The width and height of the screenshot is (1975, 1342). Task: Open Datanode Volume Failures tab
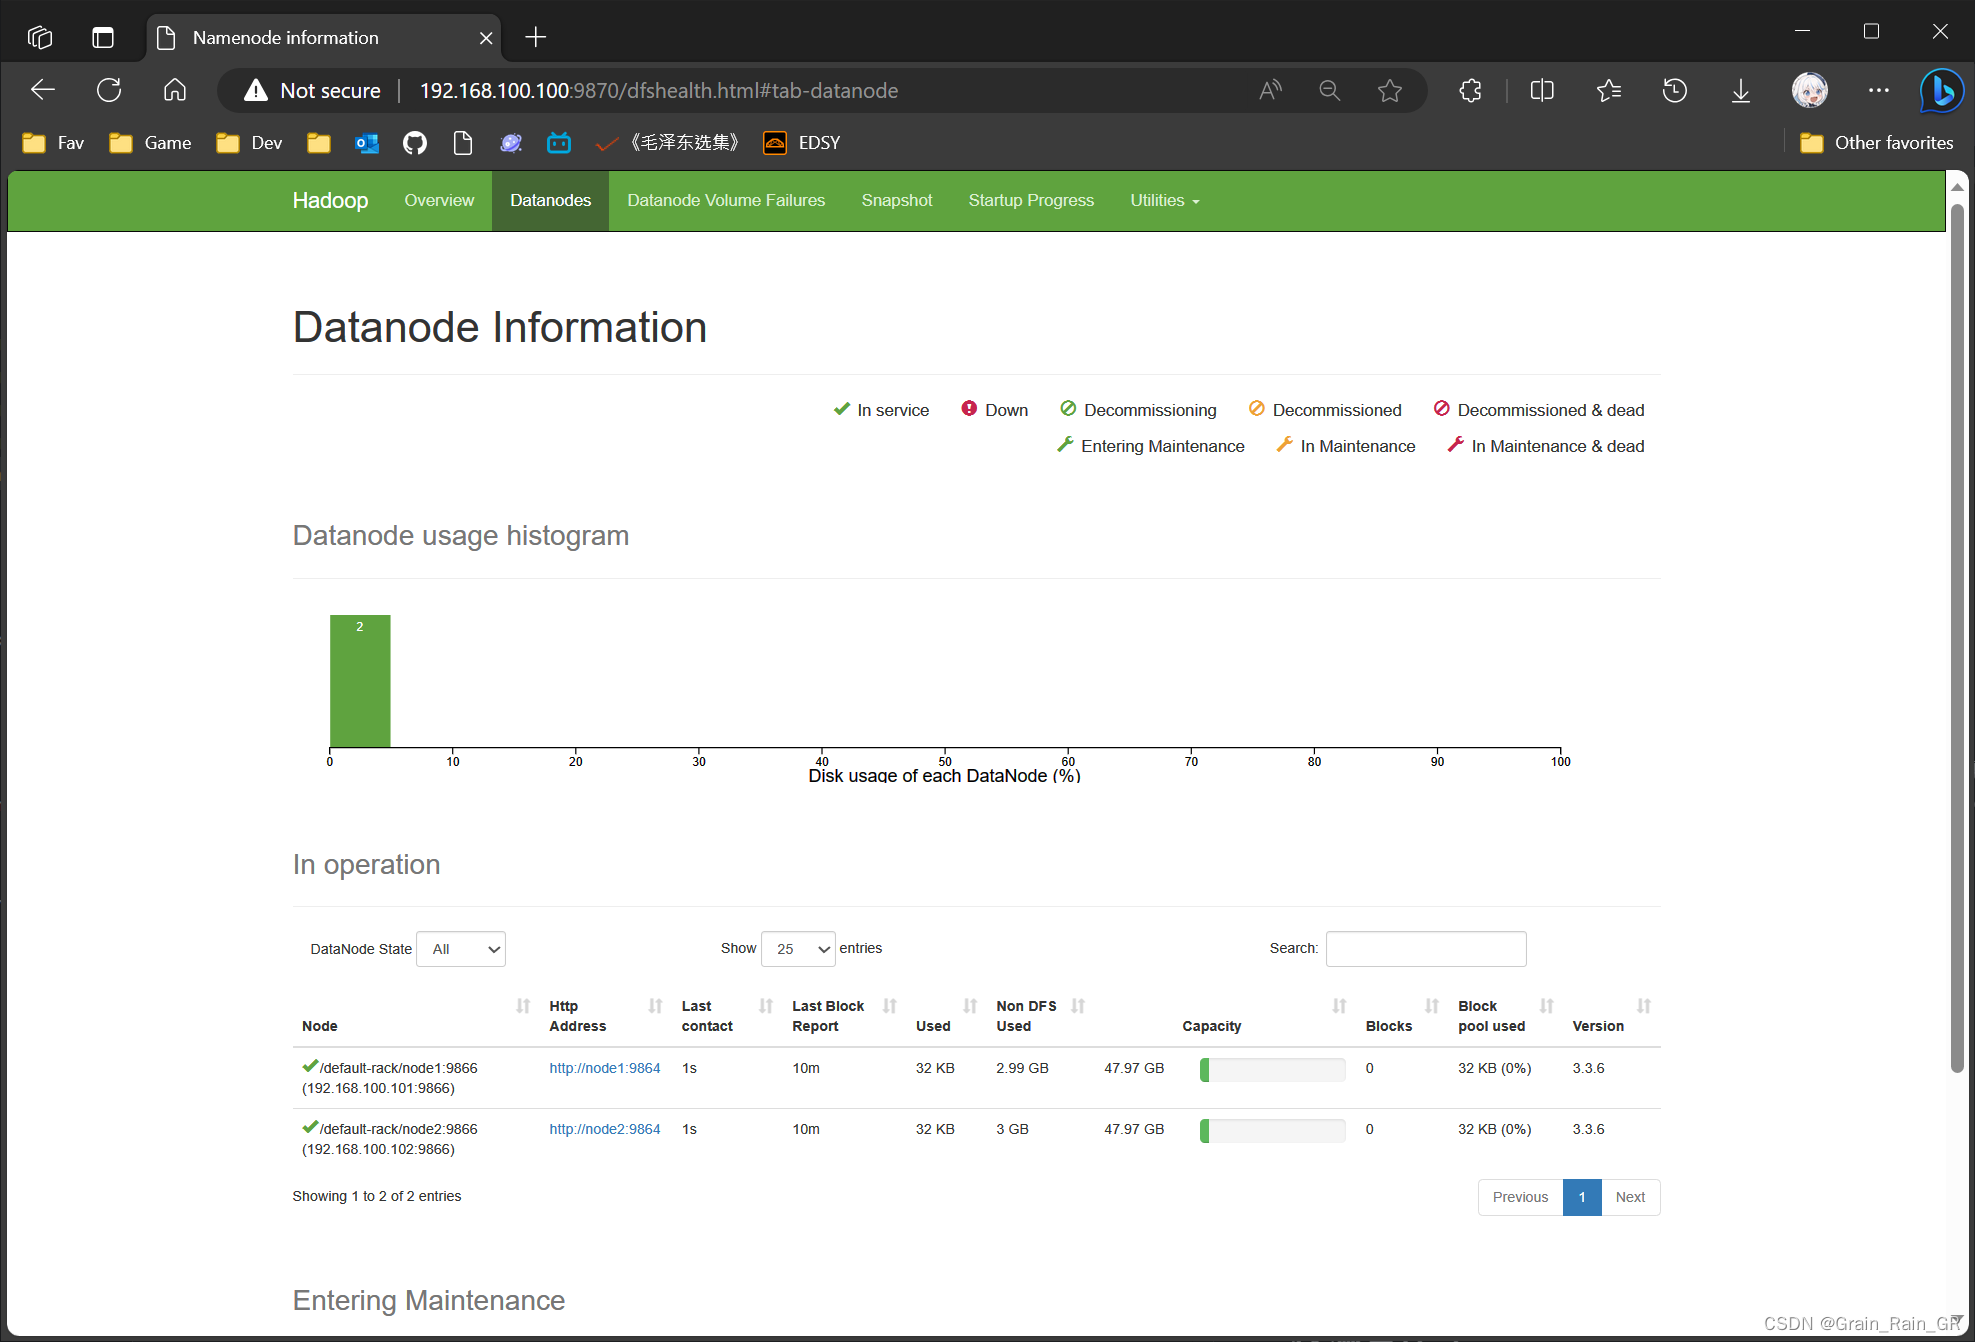pyautogui.click(x=726, y=200)
